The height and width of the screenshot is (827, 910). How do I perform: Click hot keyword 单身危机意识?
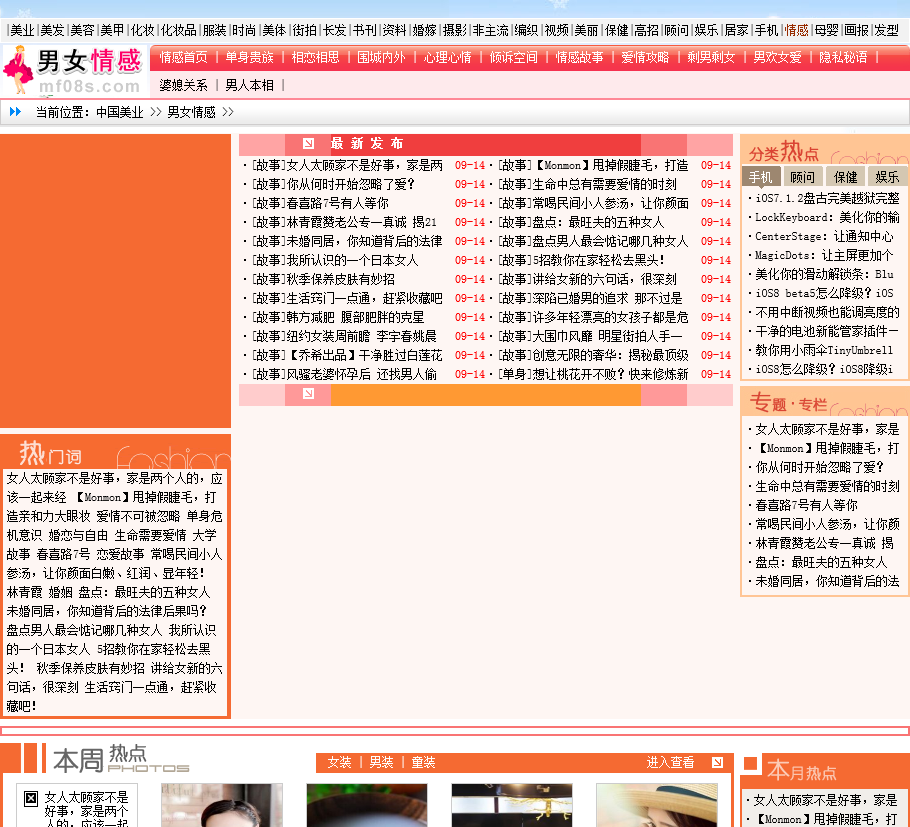pyautogui.click(x=114, y=526)
